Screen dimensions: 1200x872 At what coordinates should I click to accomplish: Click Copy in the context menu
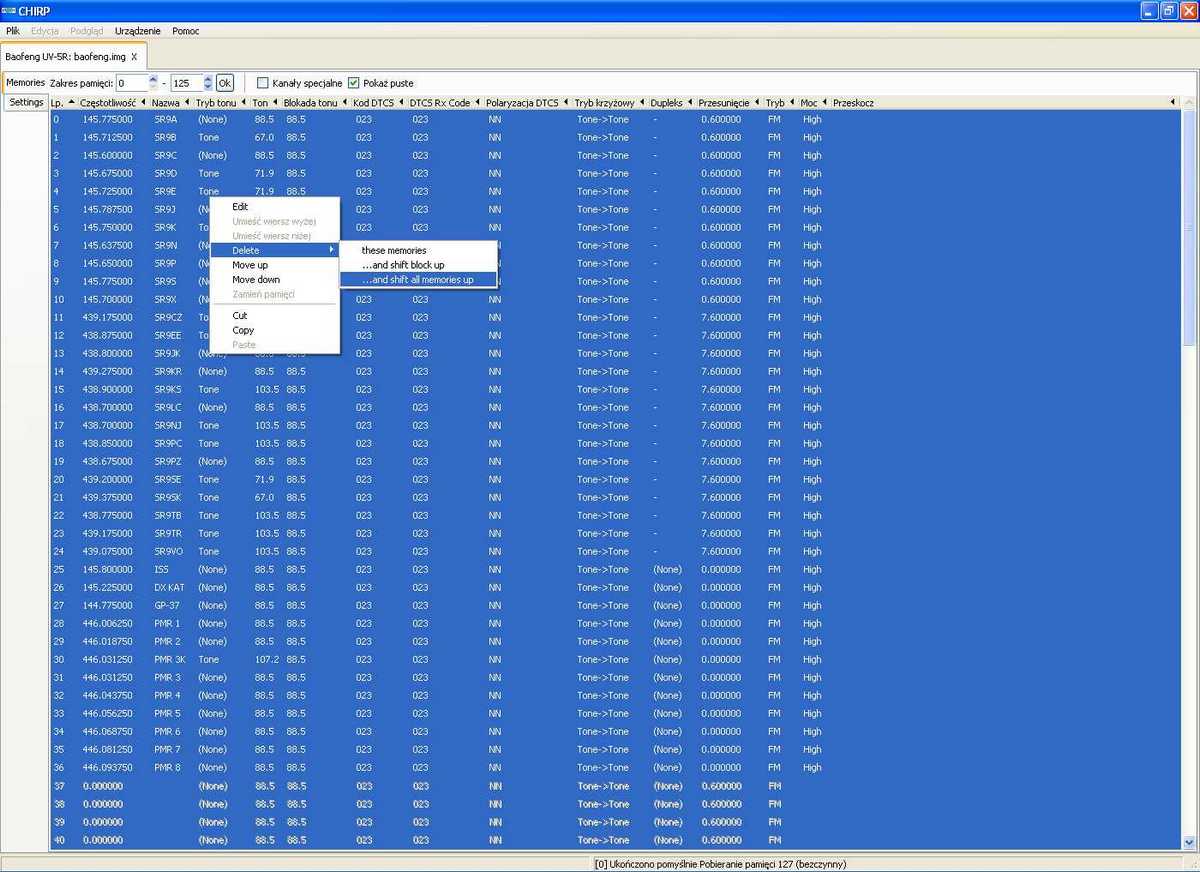coord(243,330)
